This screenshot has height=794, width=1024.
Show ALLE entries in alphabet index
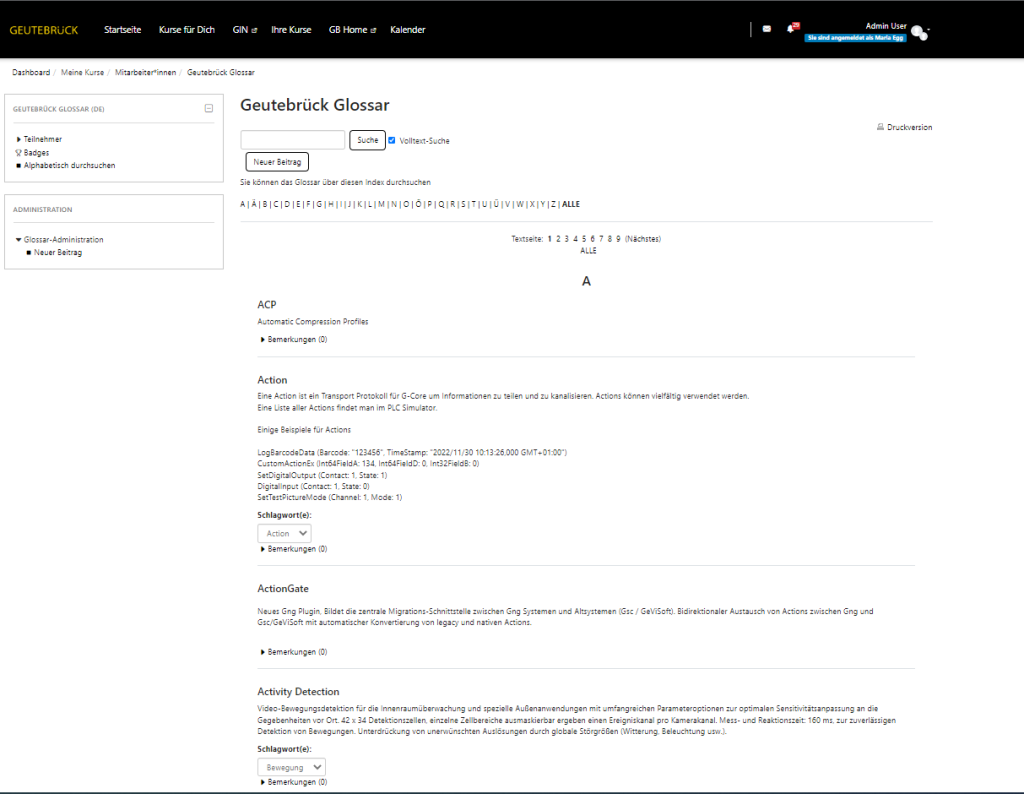point(571,204)
